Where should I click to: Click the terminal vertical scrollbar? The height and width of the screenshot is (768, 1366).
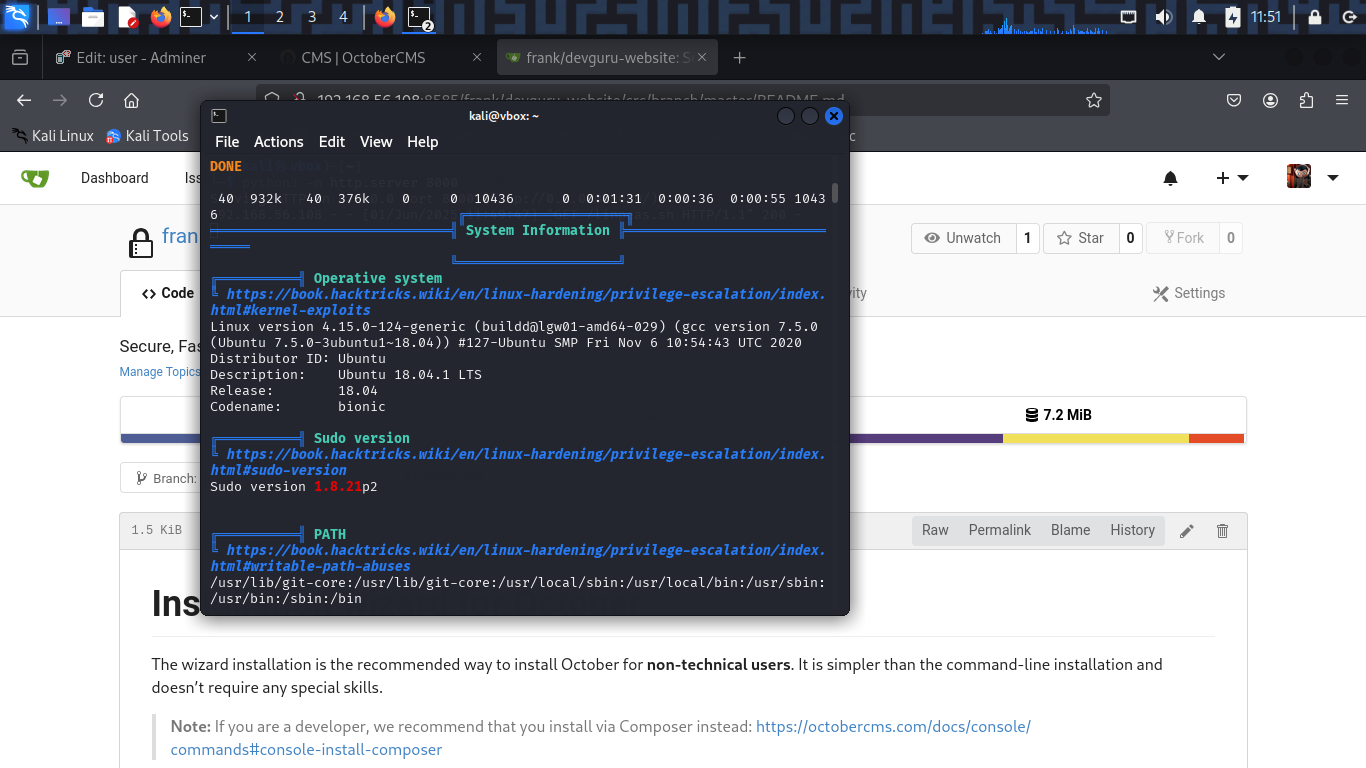point(835,194)
